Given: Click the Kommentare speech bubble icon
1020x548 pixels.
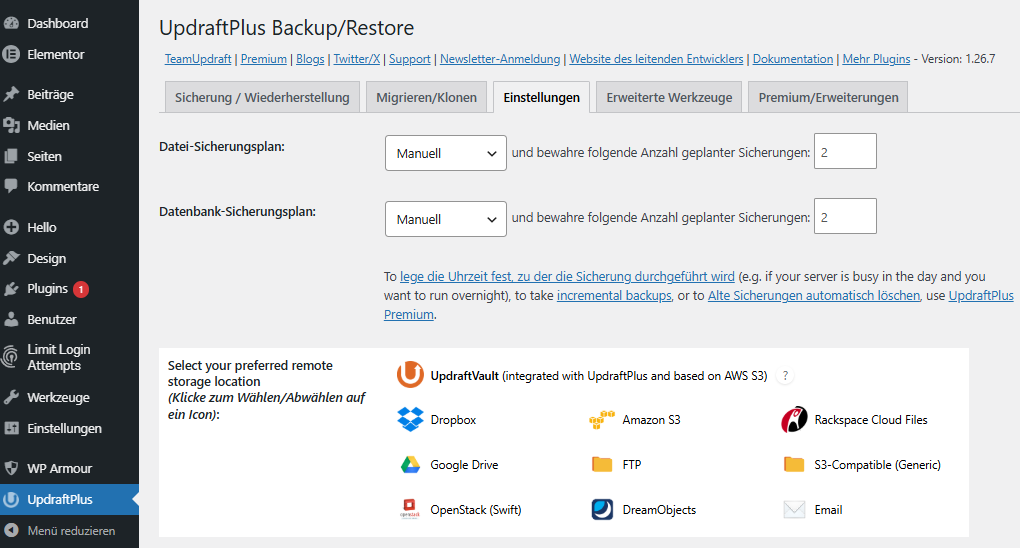Looking at the screenshot, I should coord(11,186).
